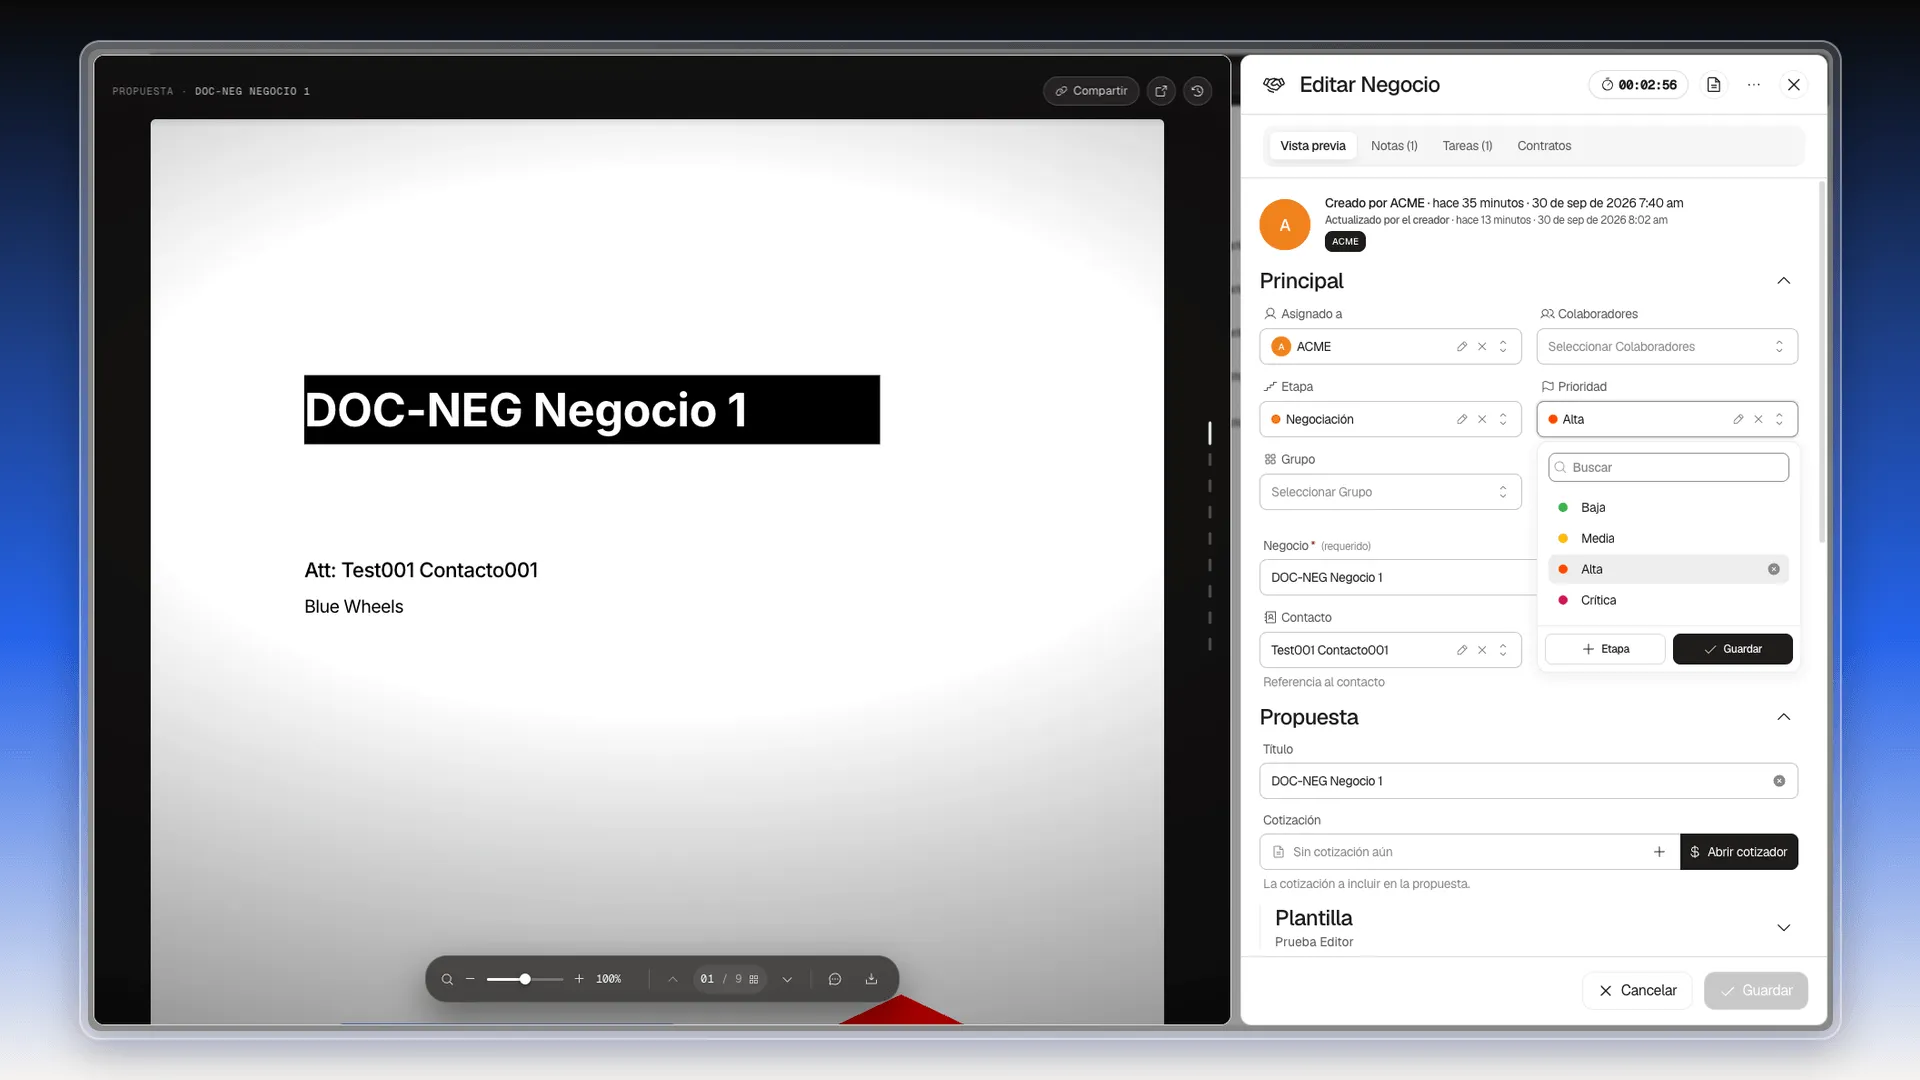The width and height of the screenshot is (1920, 1080).
Task: Collapse the Principal section
Action: [1783, 281]
